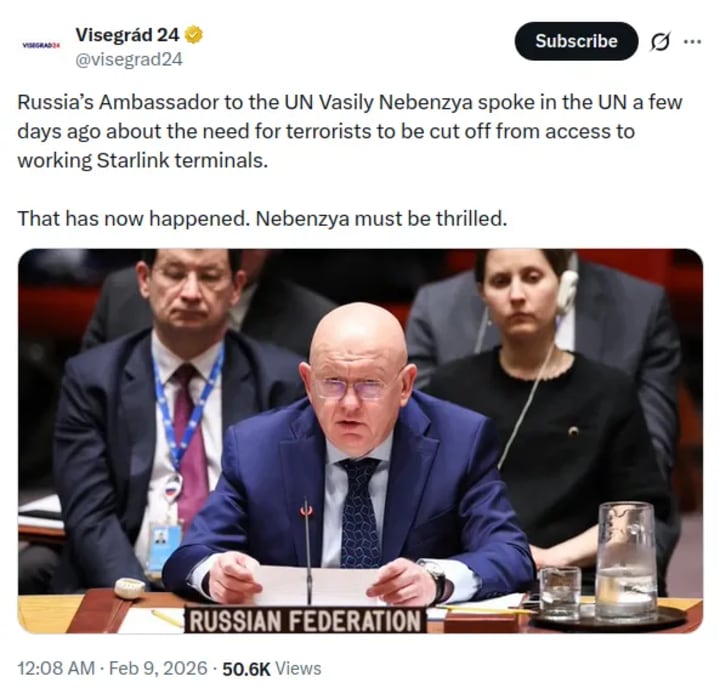The image size is (720, 688).
Task: Open the attached UN meeting photo
Action: 360,441
